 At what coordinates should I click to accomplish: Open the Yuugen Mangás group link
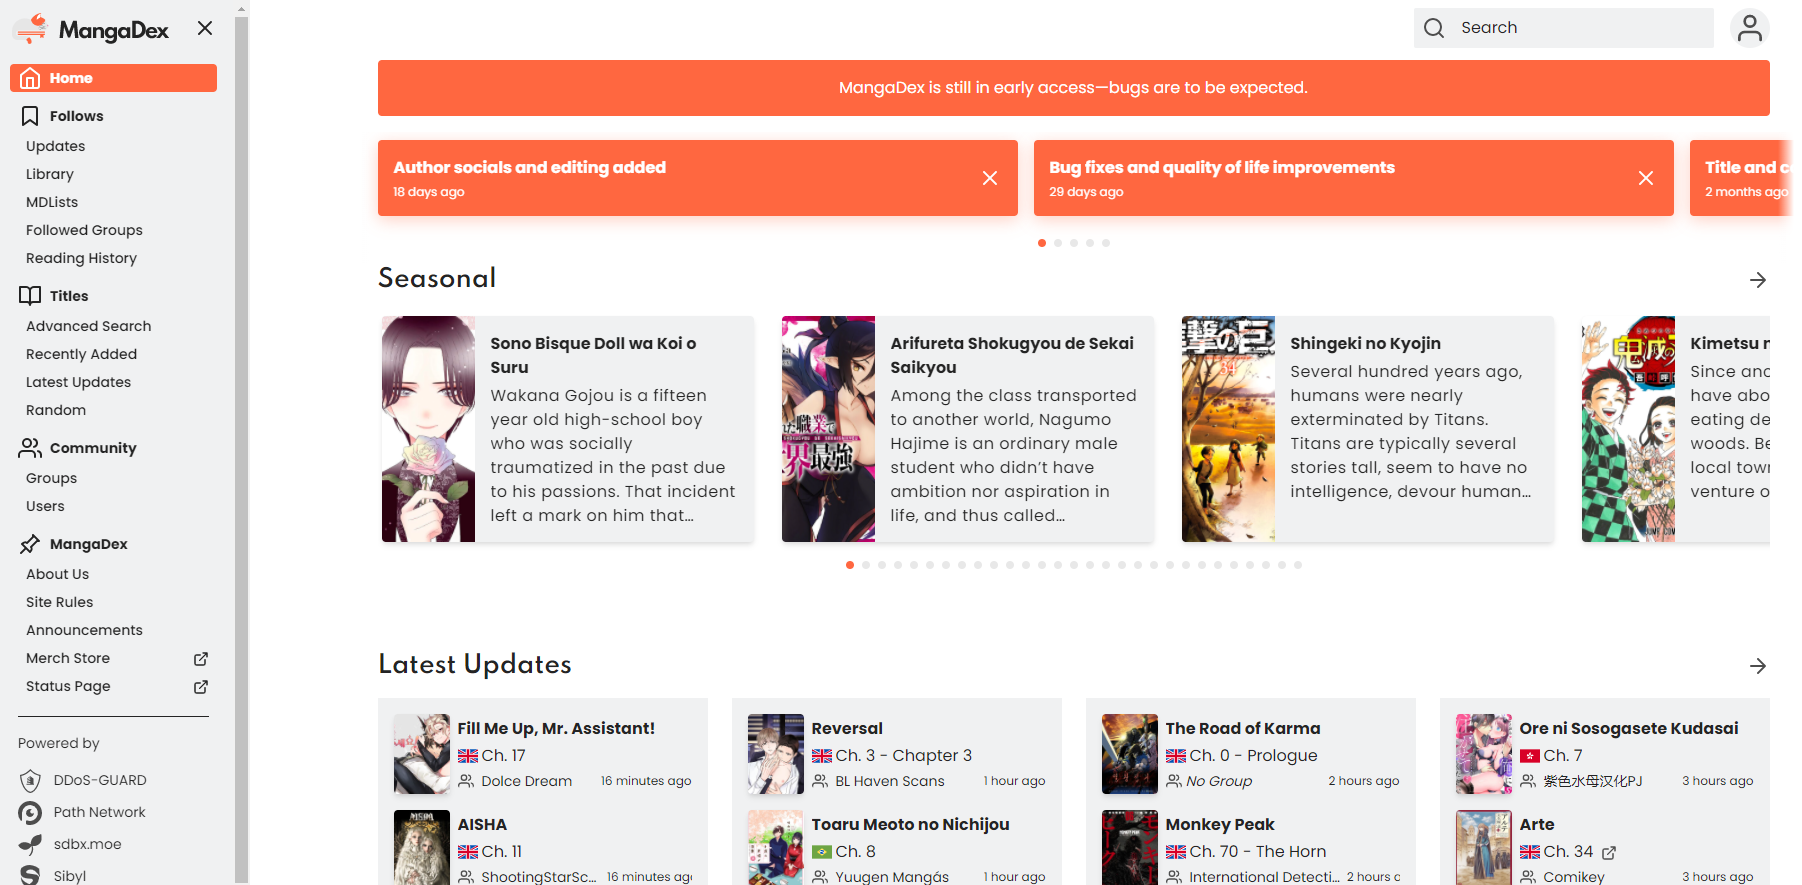click(x=892, y=877)
